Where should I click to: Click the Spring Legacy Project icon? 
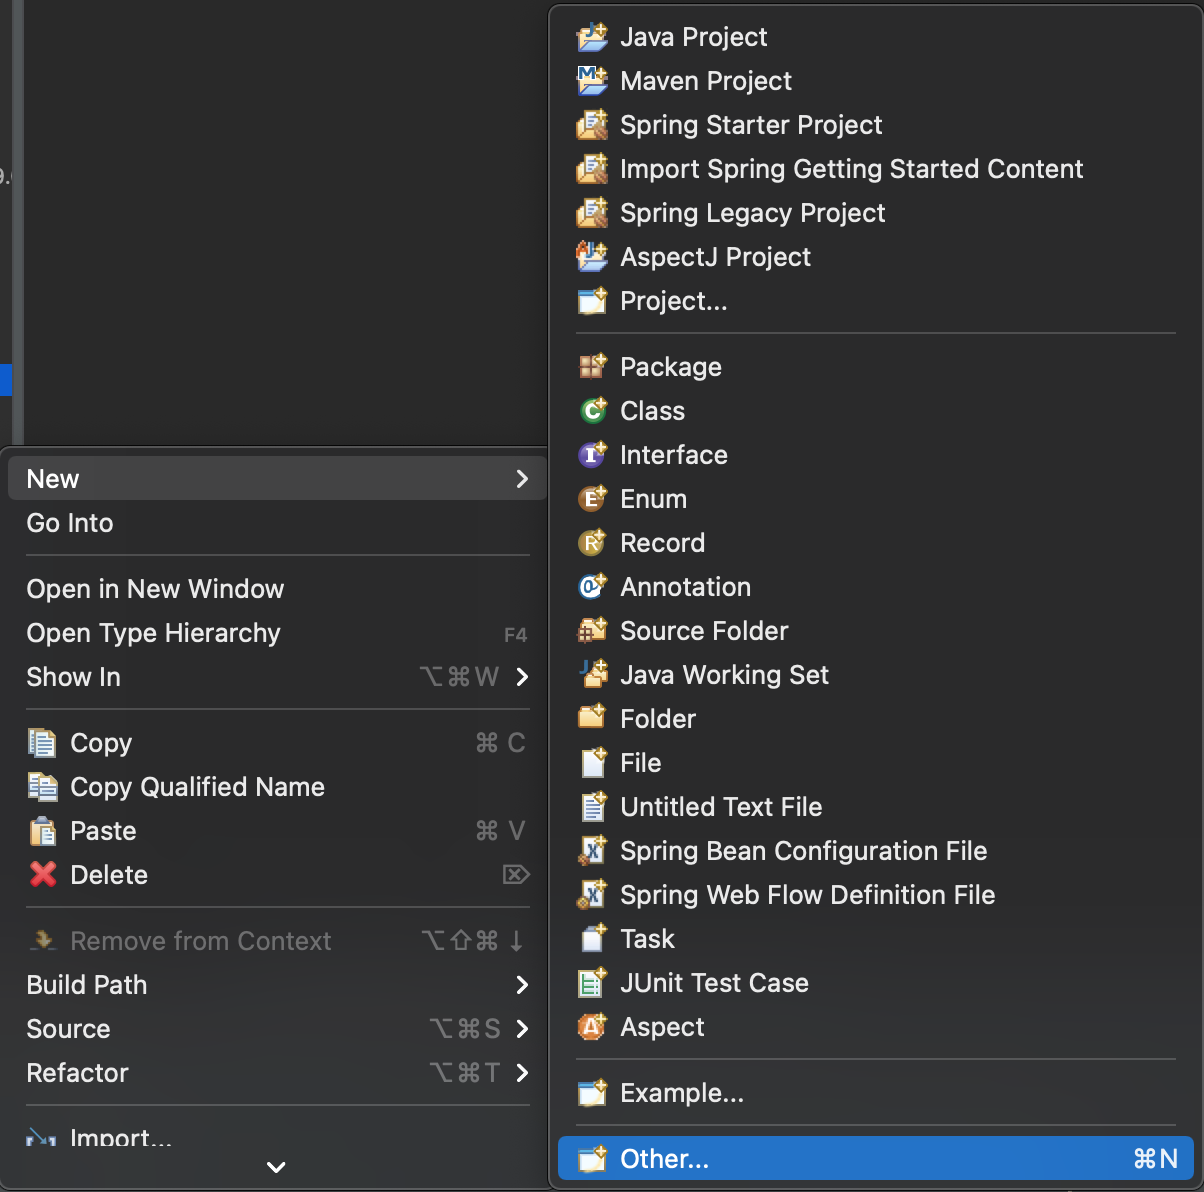tap(592, 213)
